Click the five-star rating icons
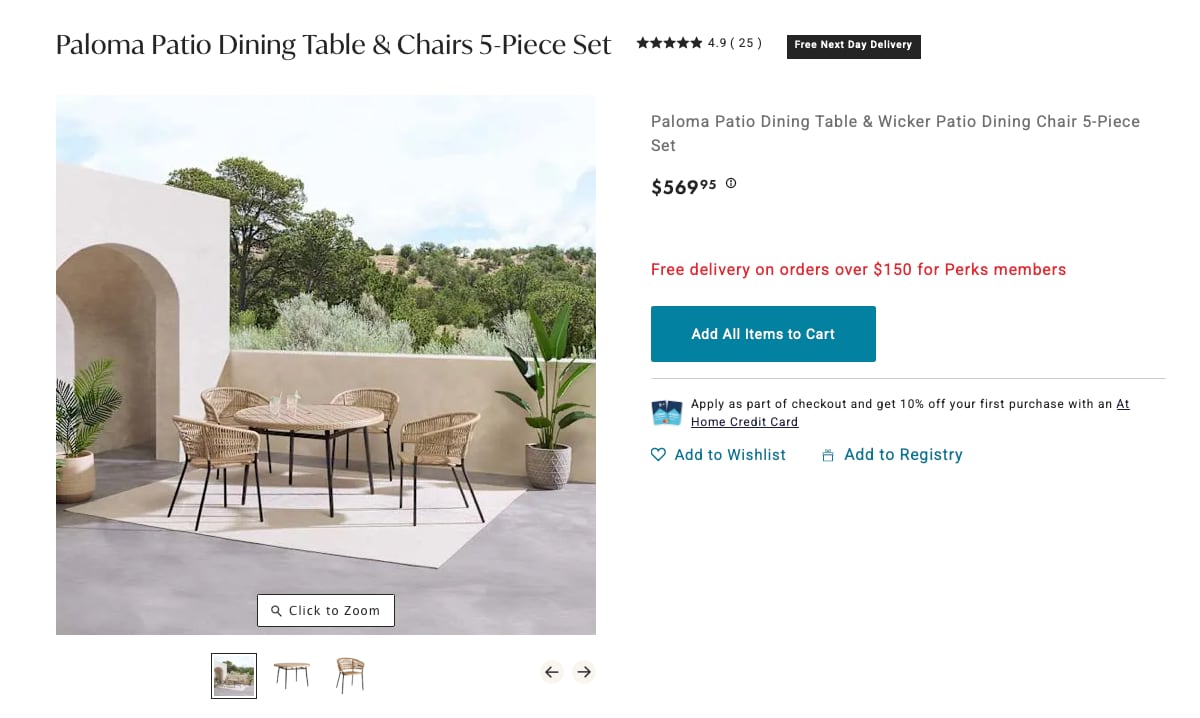1200x718 pixels. (x=669, y=43)
